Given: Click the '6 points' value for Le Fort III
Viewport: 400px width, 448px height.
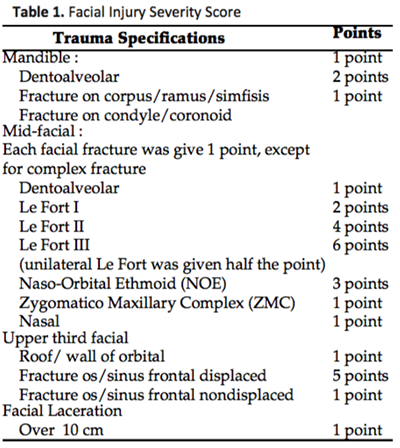Looking at the screenshot, I should (x=360, y=246).
